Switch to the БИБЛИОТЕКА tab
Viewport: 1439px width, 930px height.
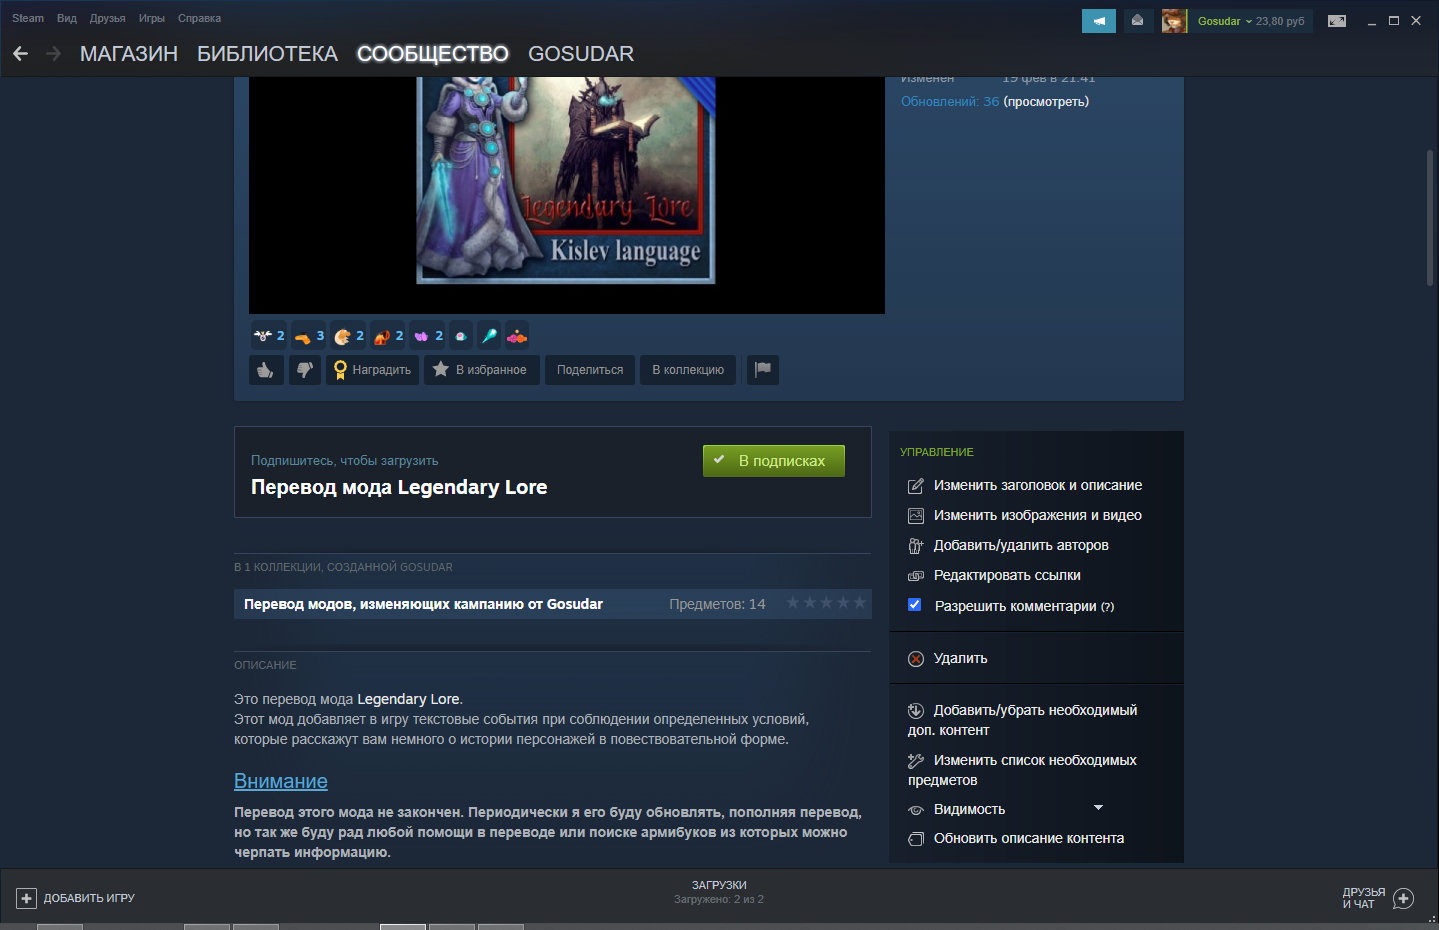pyautogui.click(x=267, y=54)
